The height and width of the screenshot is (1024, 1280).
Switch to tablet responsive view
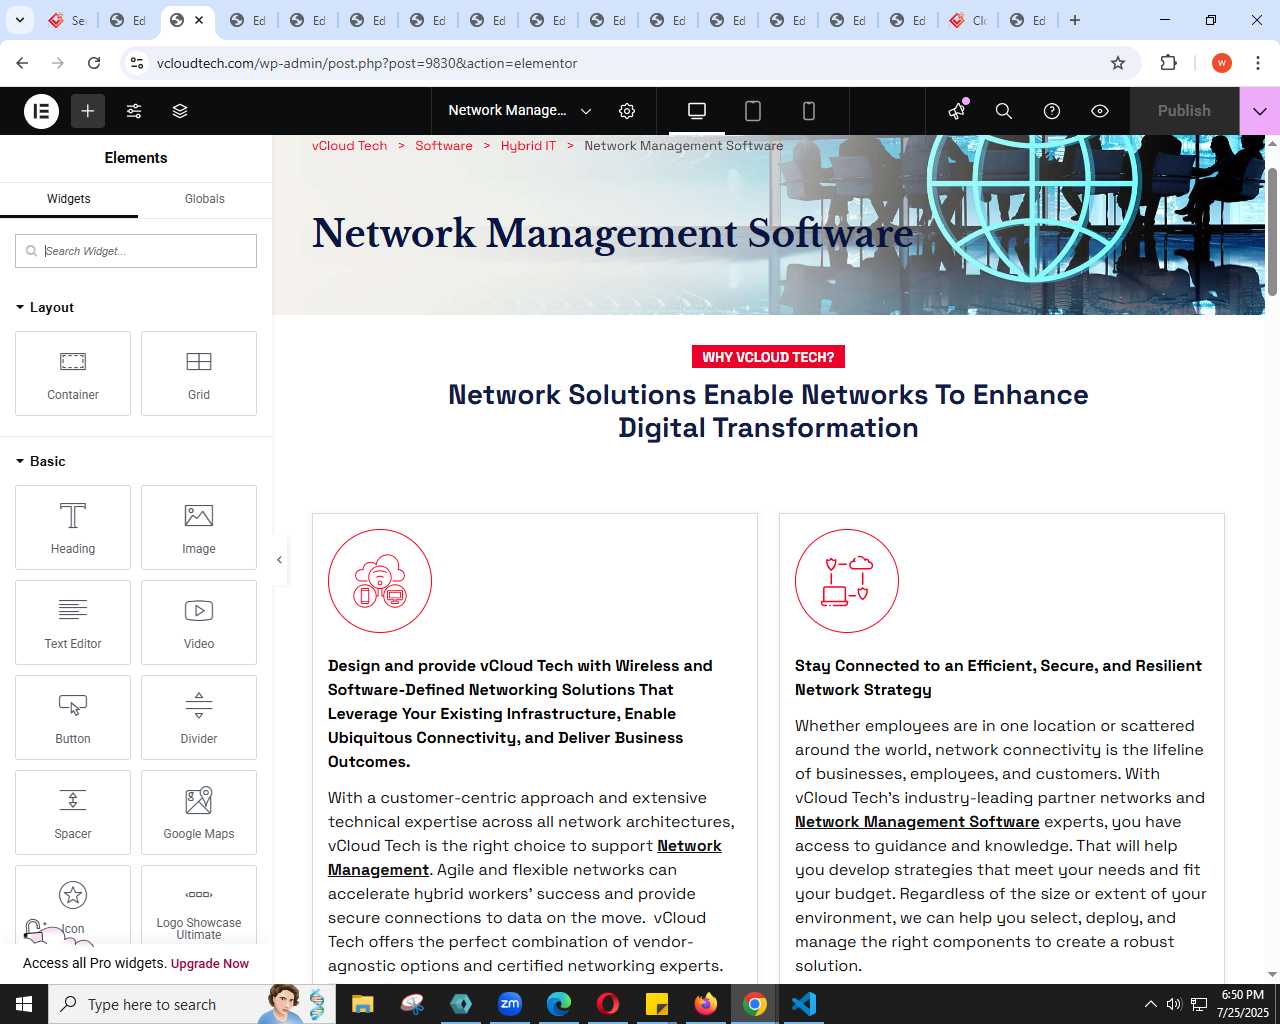[x=753, y=111]
